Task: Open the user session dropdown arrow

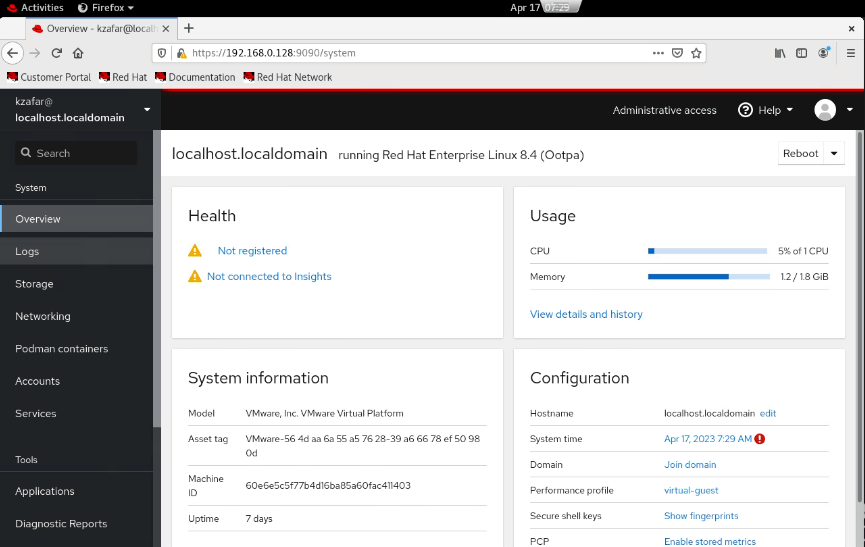Action: coord(850,110)
